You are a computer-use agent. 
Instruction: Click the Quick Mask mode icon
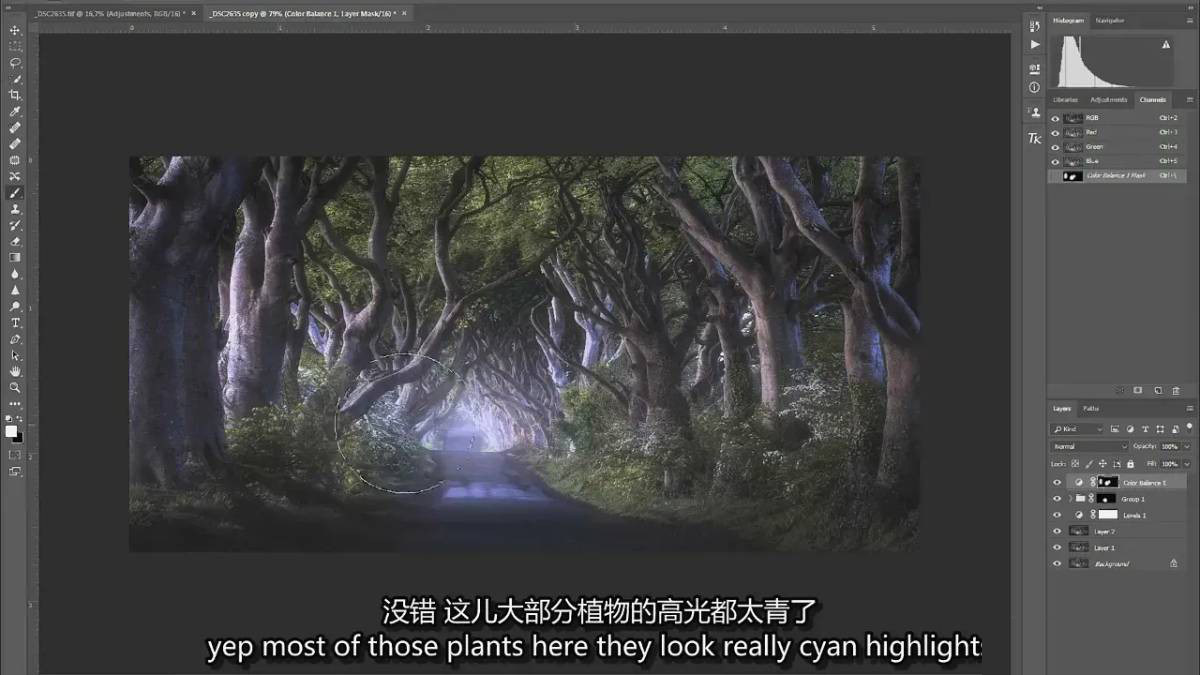pyautogui.click(x=15, y=455)
